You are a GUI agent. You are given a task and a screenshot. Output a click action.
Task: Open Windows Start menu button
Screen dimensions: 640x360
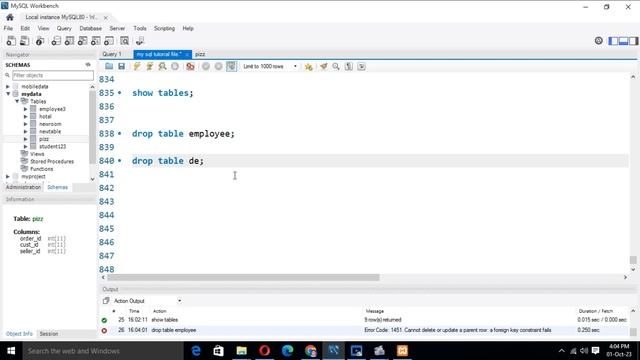point(11,351)
